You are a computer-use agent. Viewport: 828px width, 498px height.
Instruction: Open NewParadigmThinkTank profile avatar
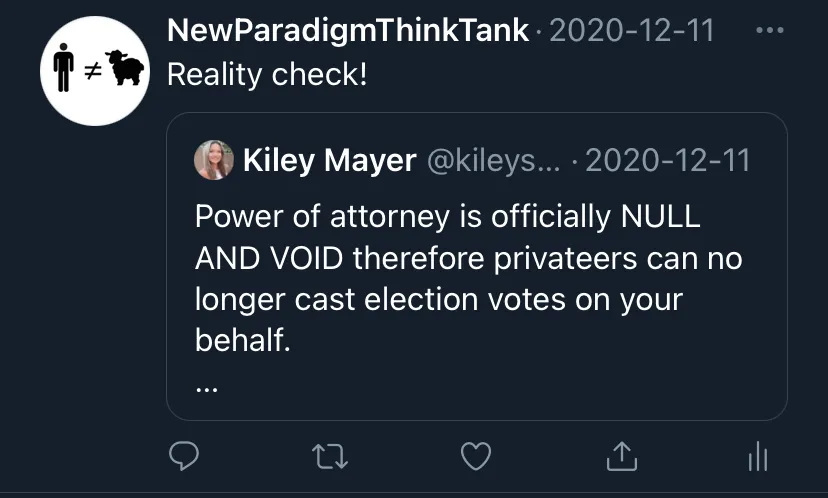(x=95, y=71)
